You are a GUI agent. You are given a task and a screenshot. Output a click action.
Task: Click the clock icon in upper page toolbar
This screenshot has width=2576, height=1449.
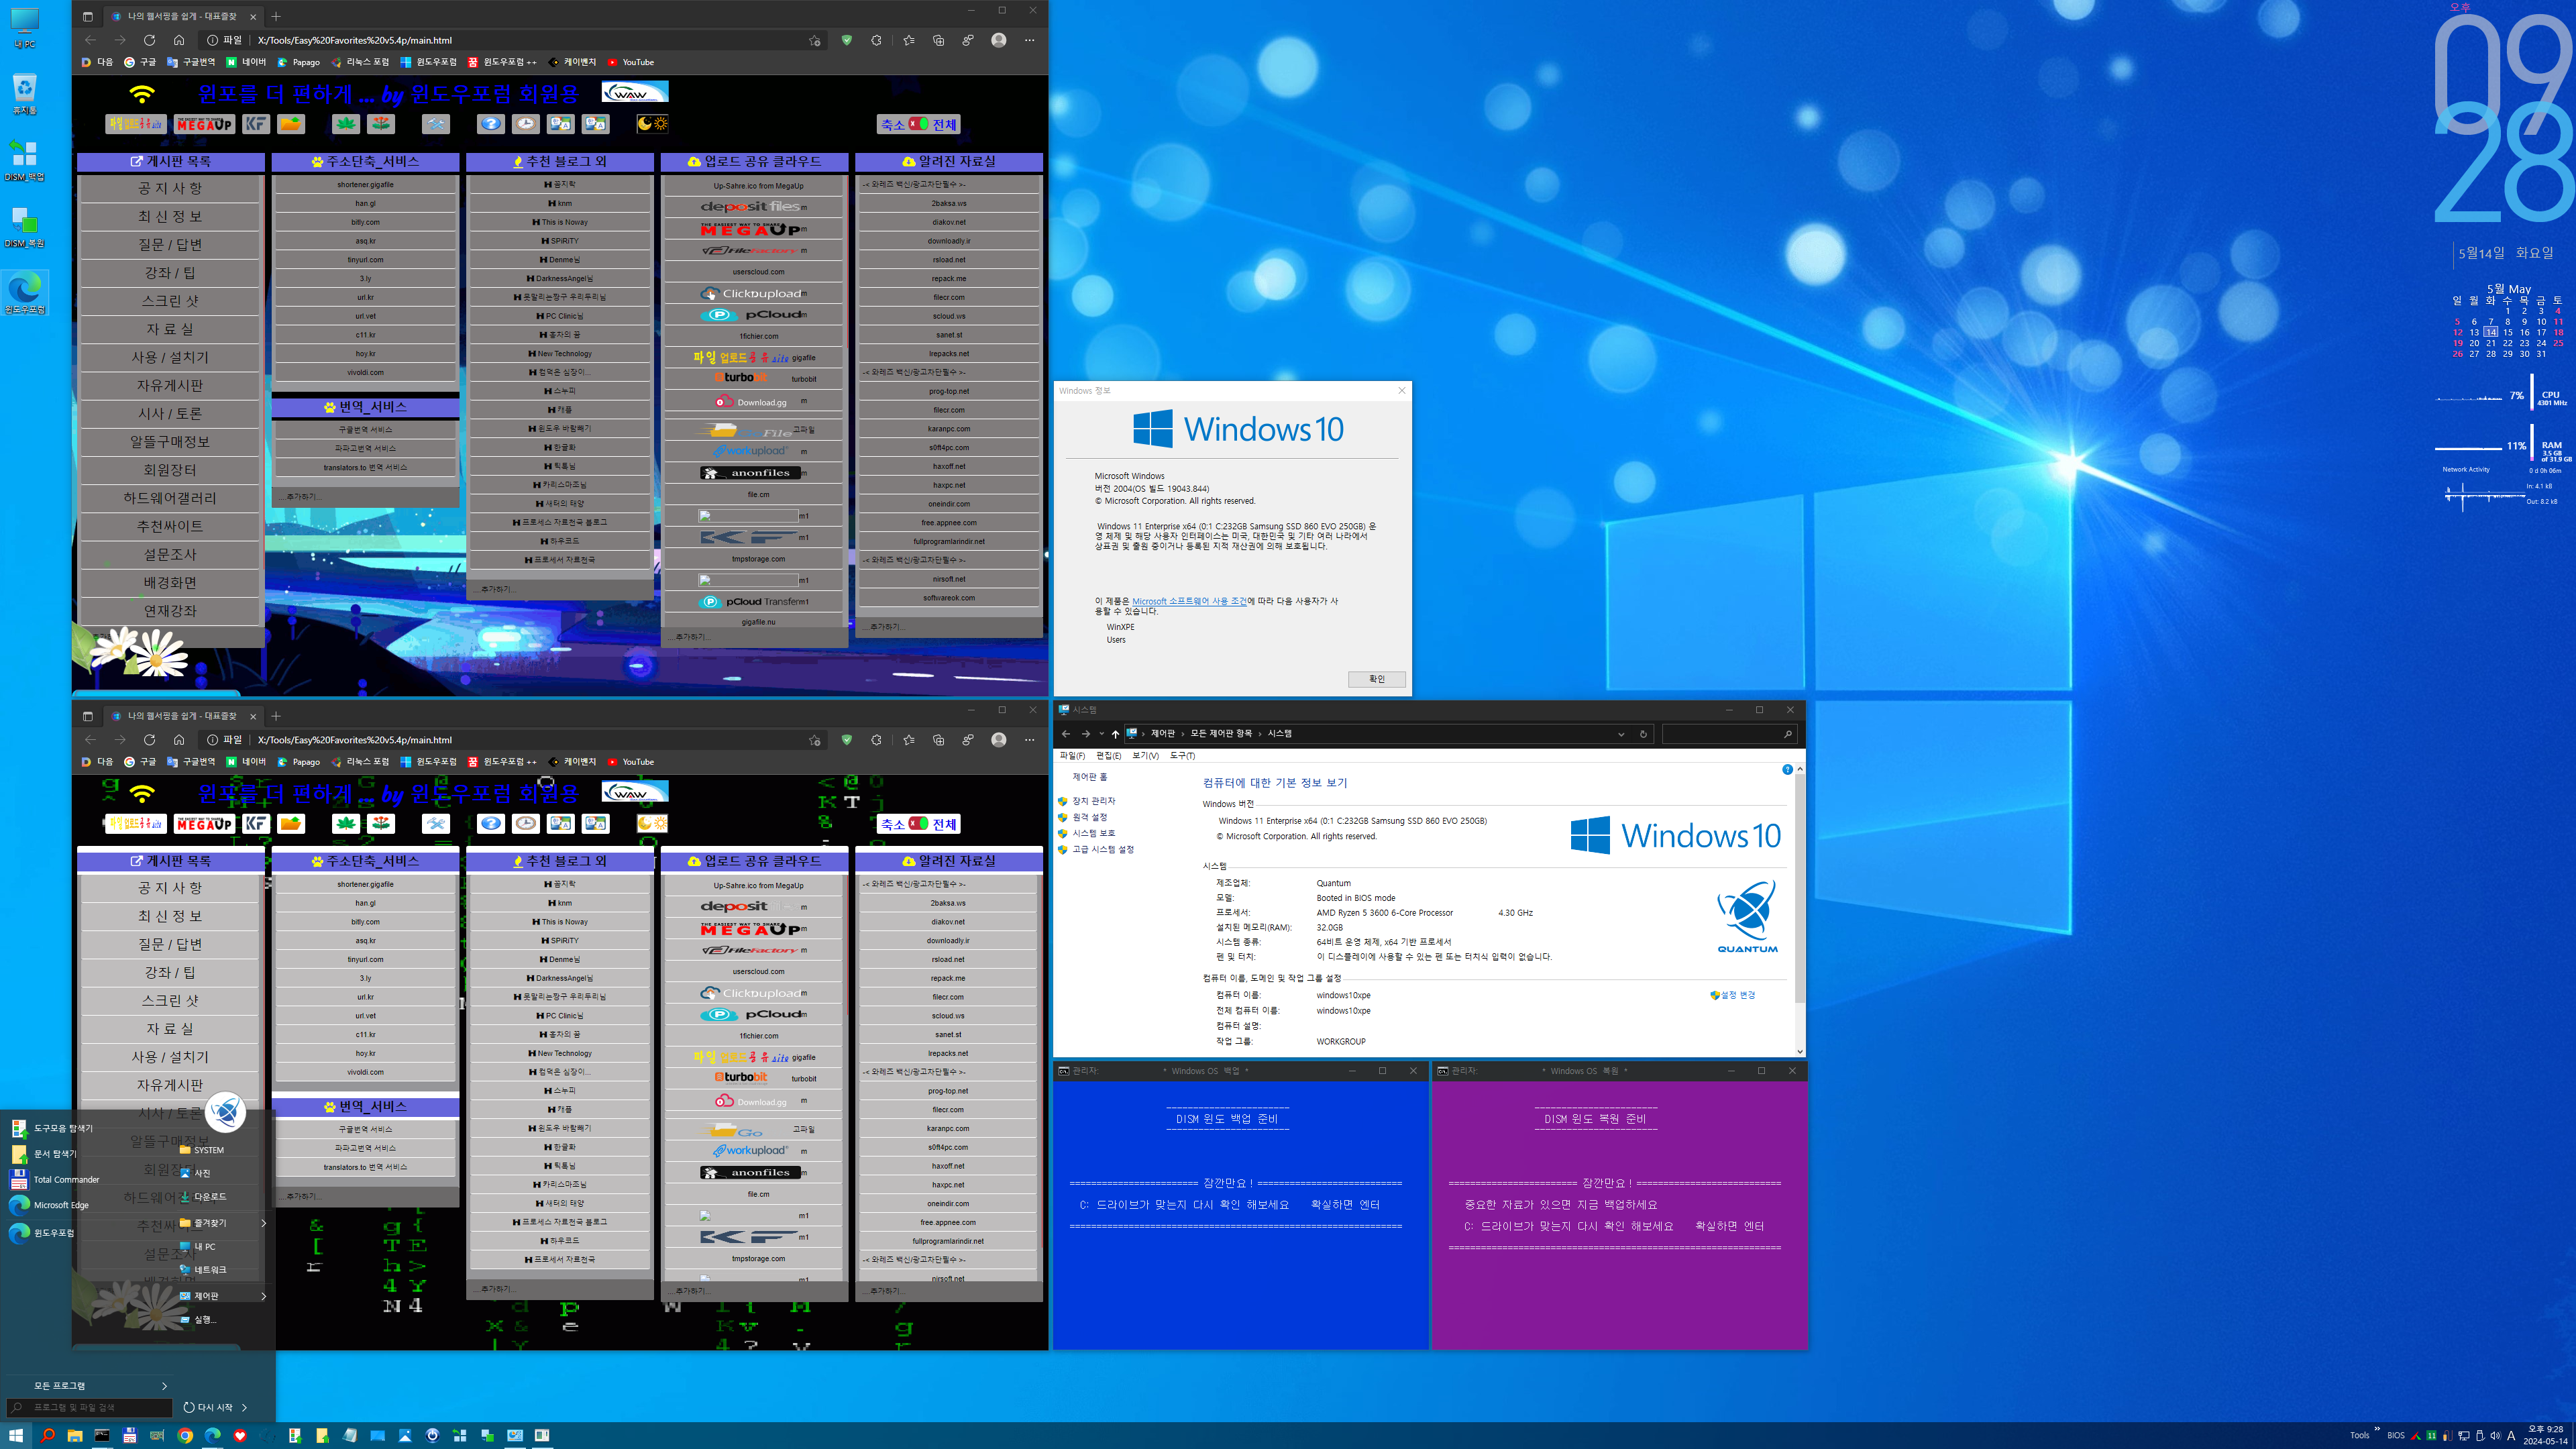[526, 124]
